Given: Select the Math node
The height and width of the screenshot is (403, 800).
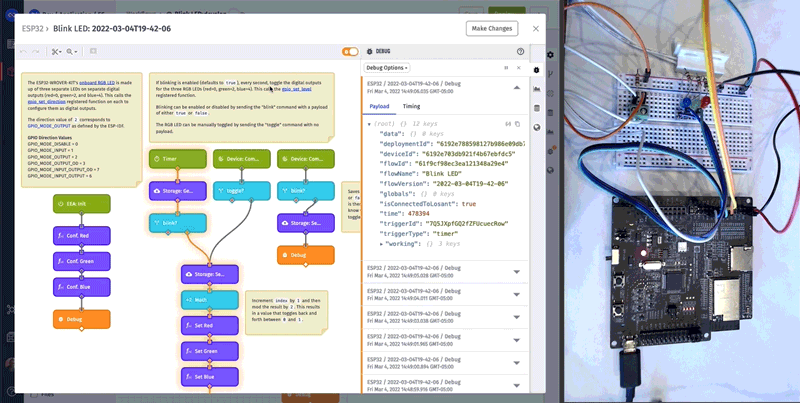Looking at the screenshot, I should tap(210, 300).
